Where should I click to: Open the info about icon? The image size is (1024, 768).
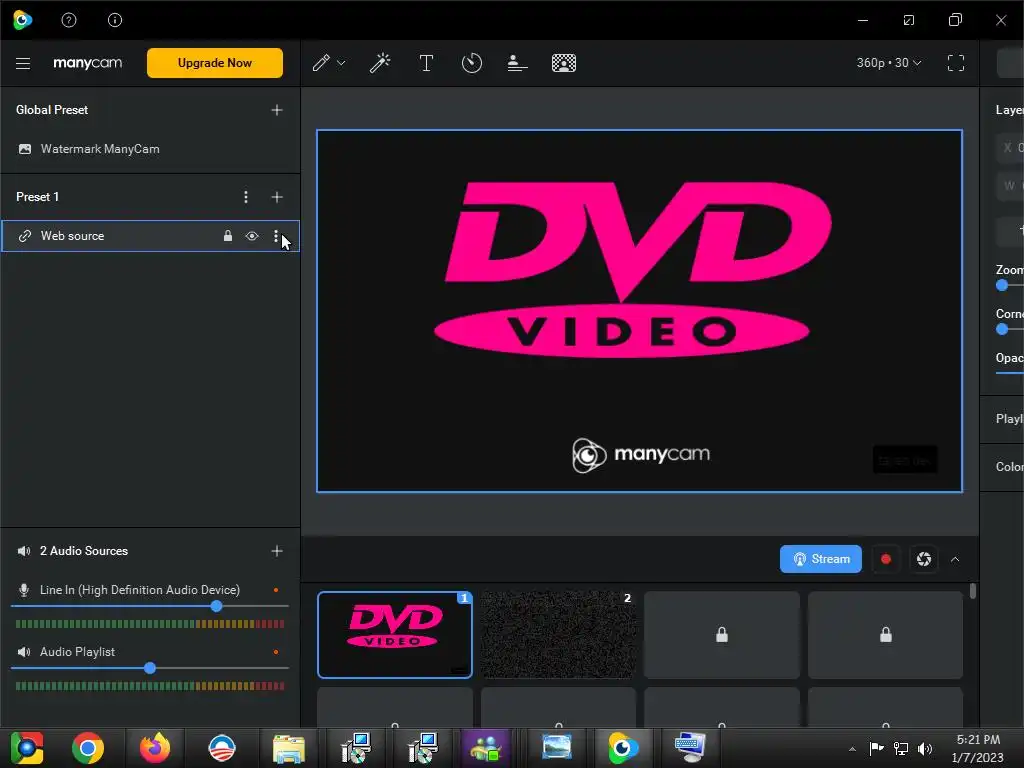click(x=115, y=20)
